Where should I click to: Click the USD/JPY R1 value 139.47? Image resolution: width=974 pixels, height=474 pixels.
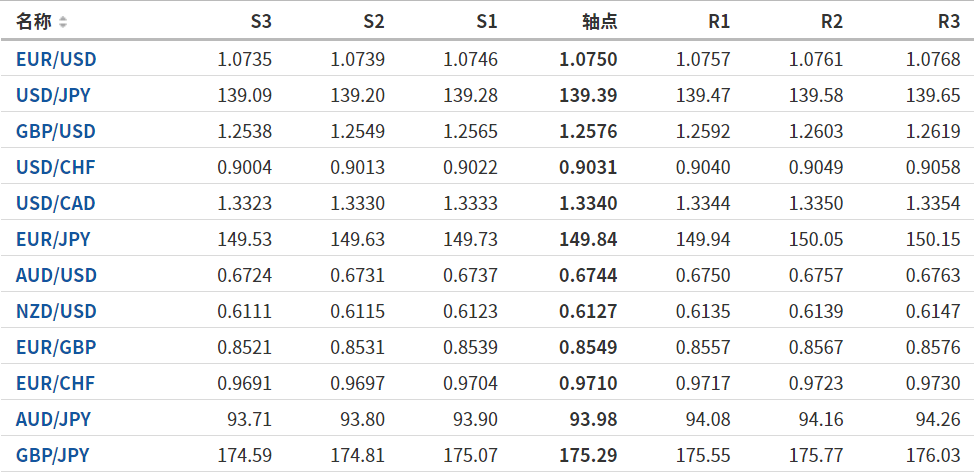click(703, 95)
